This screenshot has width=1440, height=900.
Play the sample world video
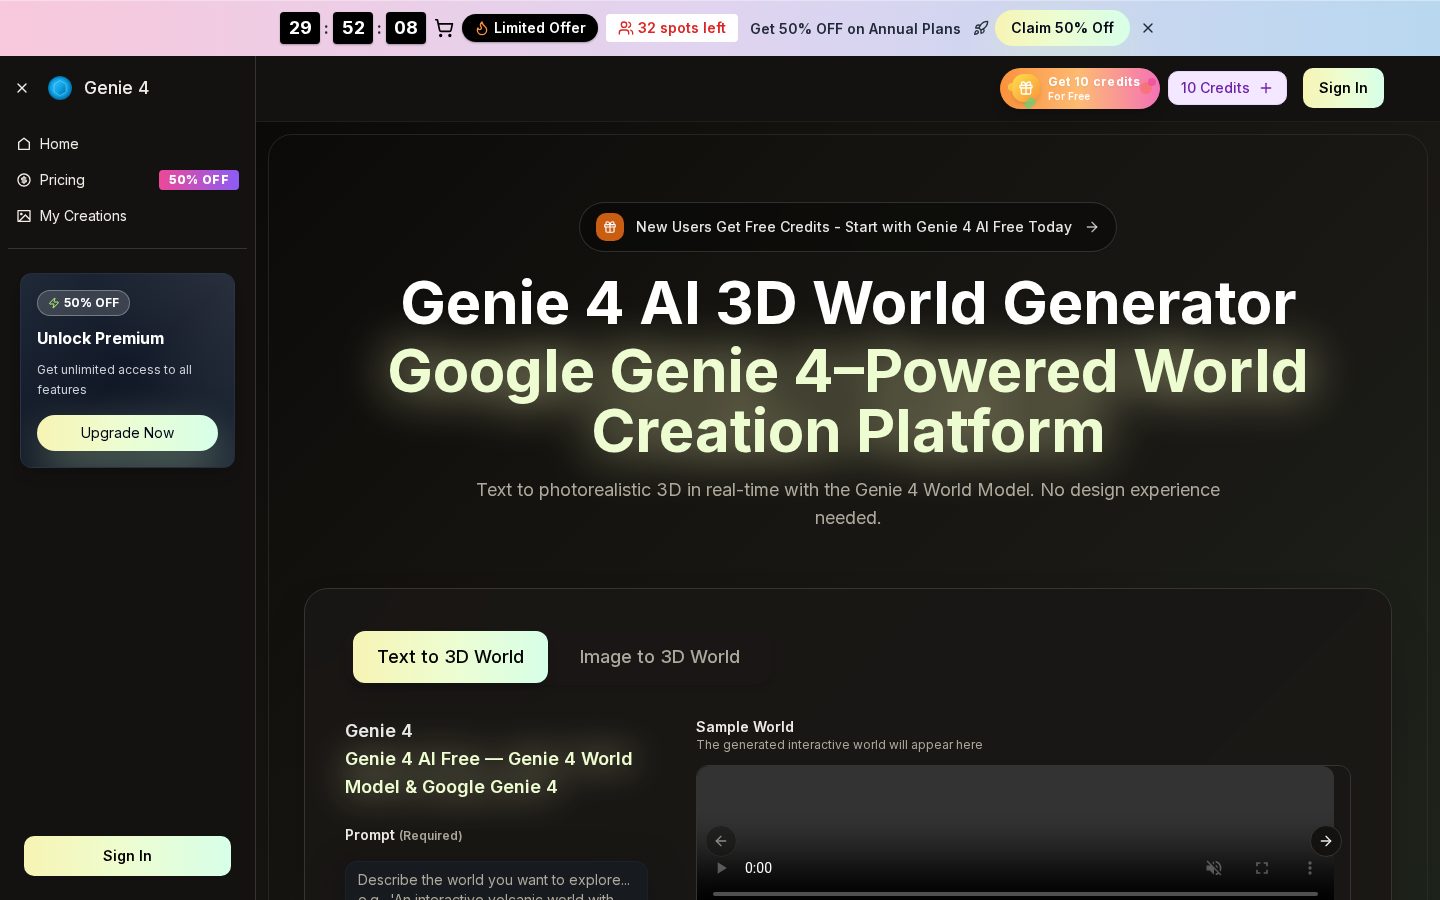[x=721, y=868]
